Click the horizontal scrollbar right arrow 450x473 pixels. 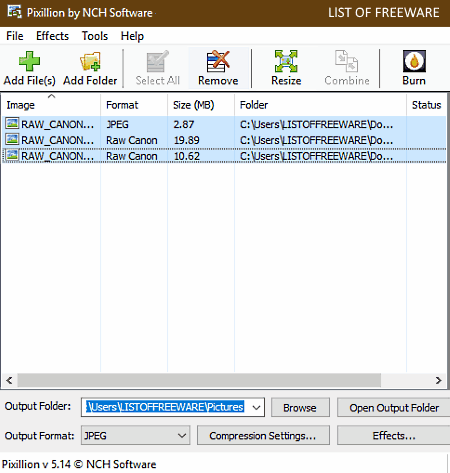(438, 380)
